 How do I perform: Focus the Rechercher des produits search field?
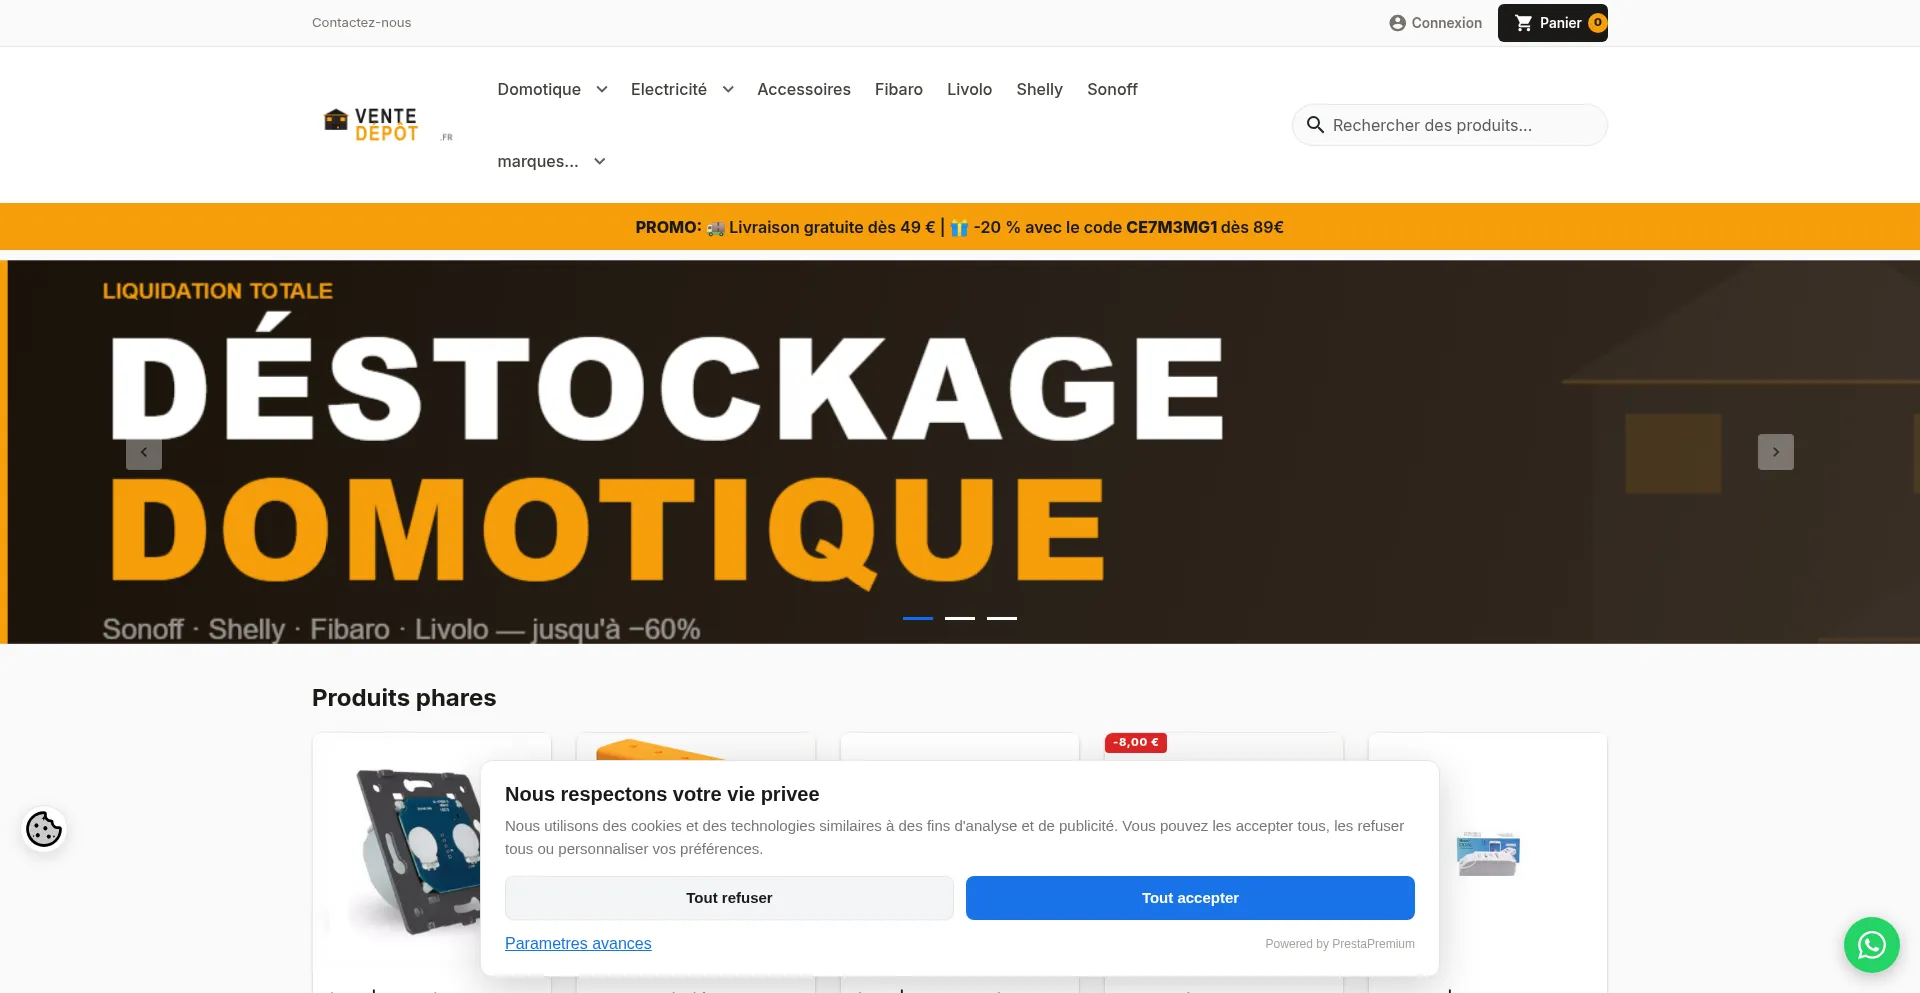[x=1450, y=125]
